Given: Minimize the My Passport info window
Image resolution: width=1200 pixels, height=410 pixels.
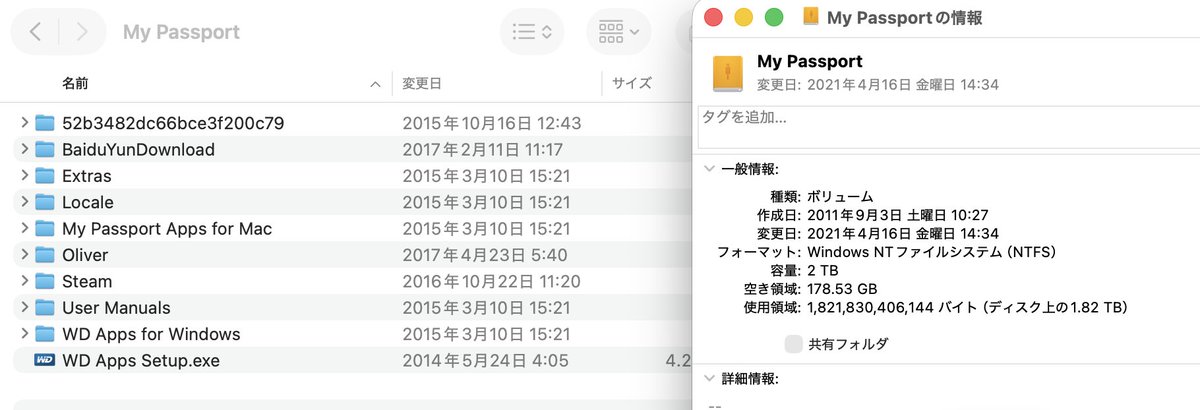Looking at the screenshot, I should pyautogui.click(x=743, y=17).
